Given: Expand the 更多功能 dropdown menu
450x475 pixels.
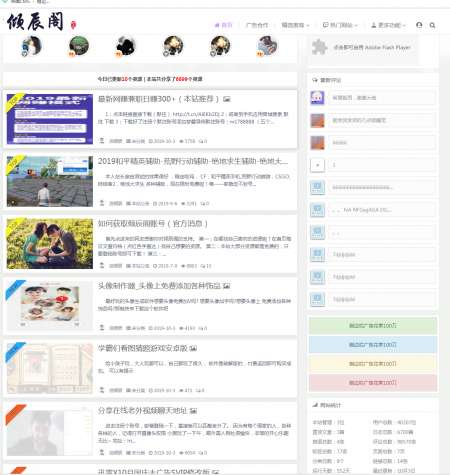Looking at the screenshot, I should (388, 25).
